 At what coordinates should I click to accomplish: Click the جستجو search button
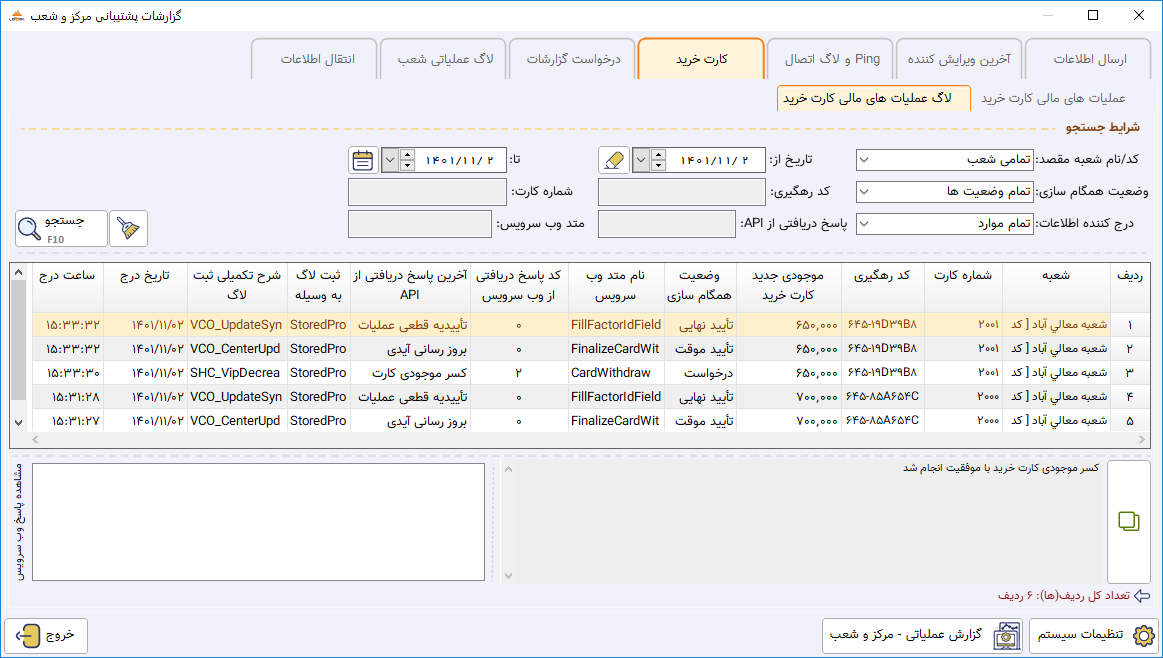62,228
